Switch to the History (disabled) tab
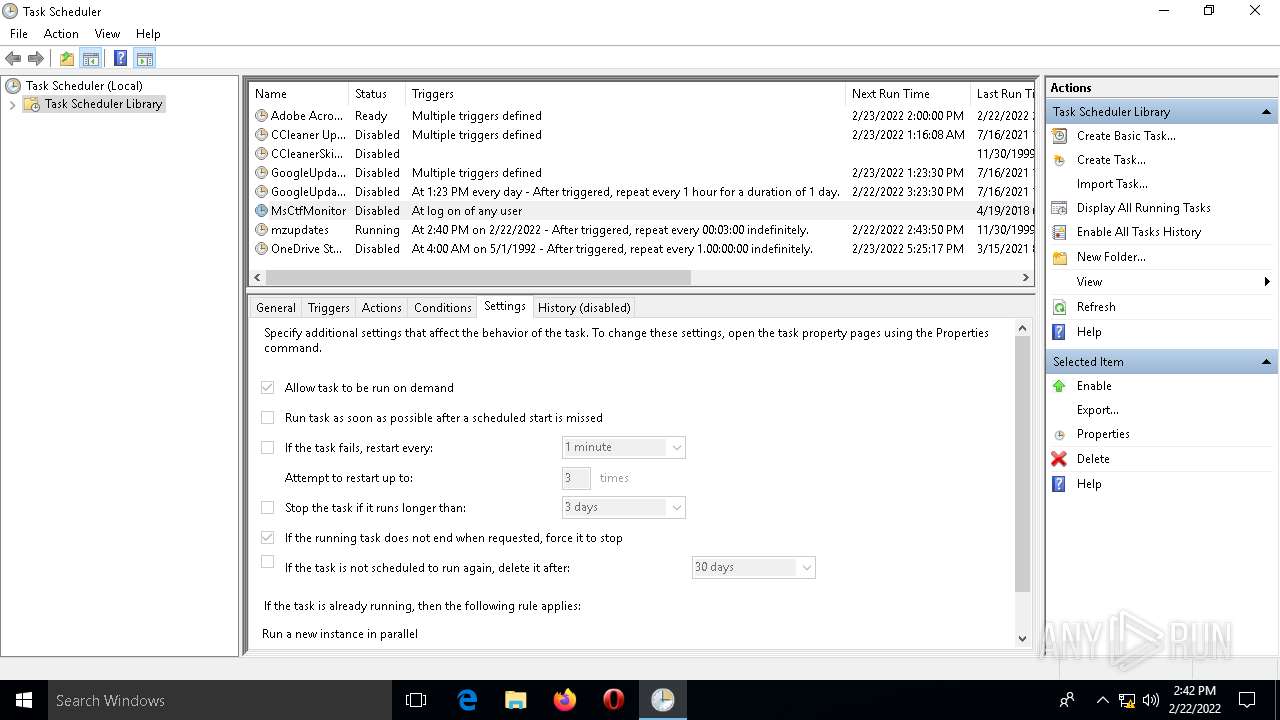The width and height of the screenshot is (1280, 720). click(x=584, y=308)
